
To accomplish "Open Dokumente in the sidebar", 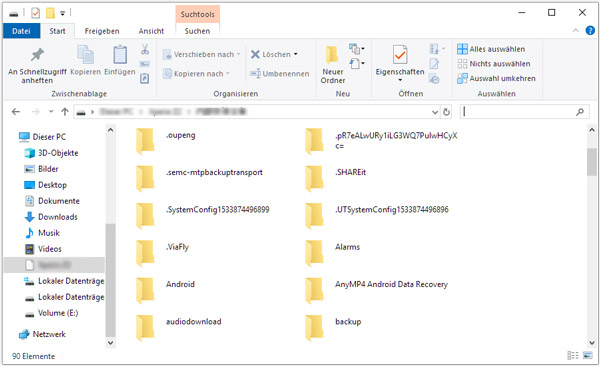I will [x=52, y=201].
